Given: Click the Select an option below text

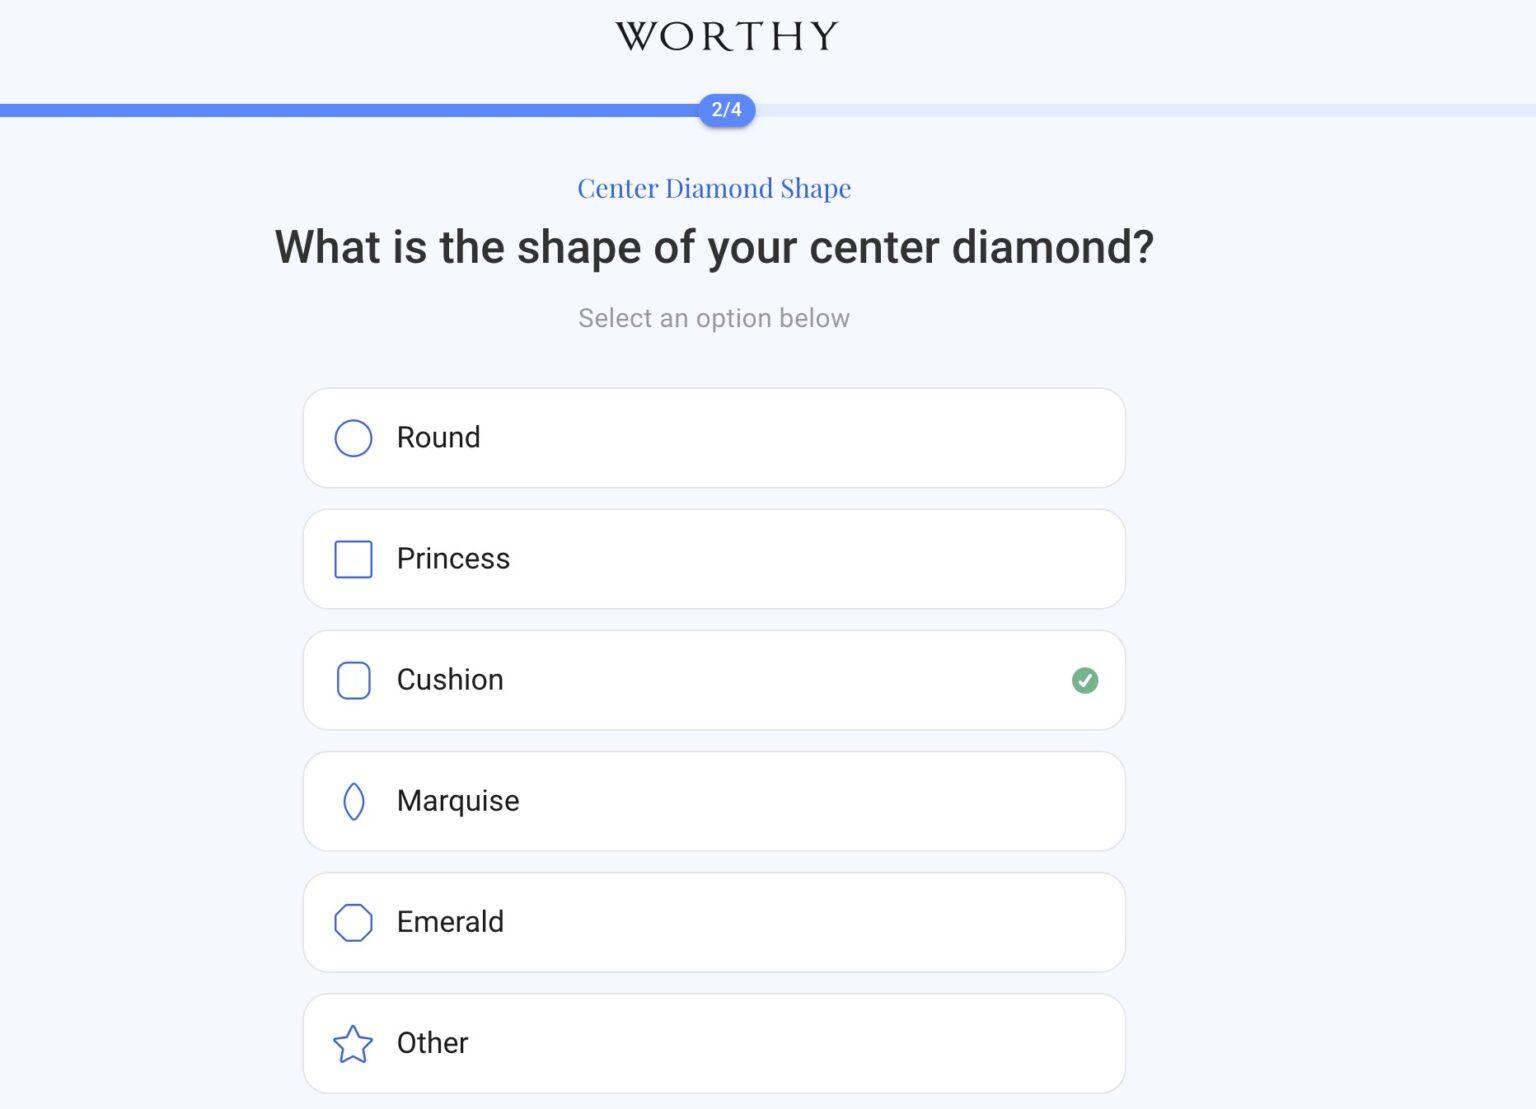Looking at the screenshot, I should (713, 318).
